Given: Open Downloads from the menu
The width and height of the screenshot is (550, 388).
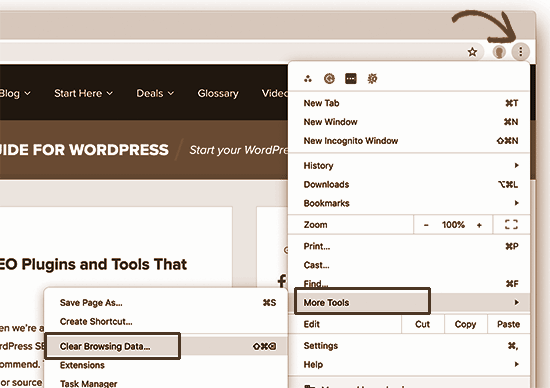Looking at the screenshot, I should [409, 185].
